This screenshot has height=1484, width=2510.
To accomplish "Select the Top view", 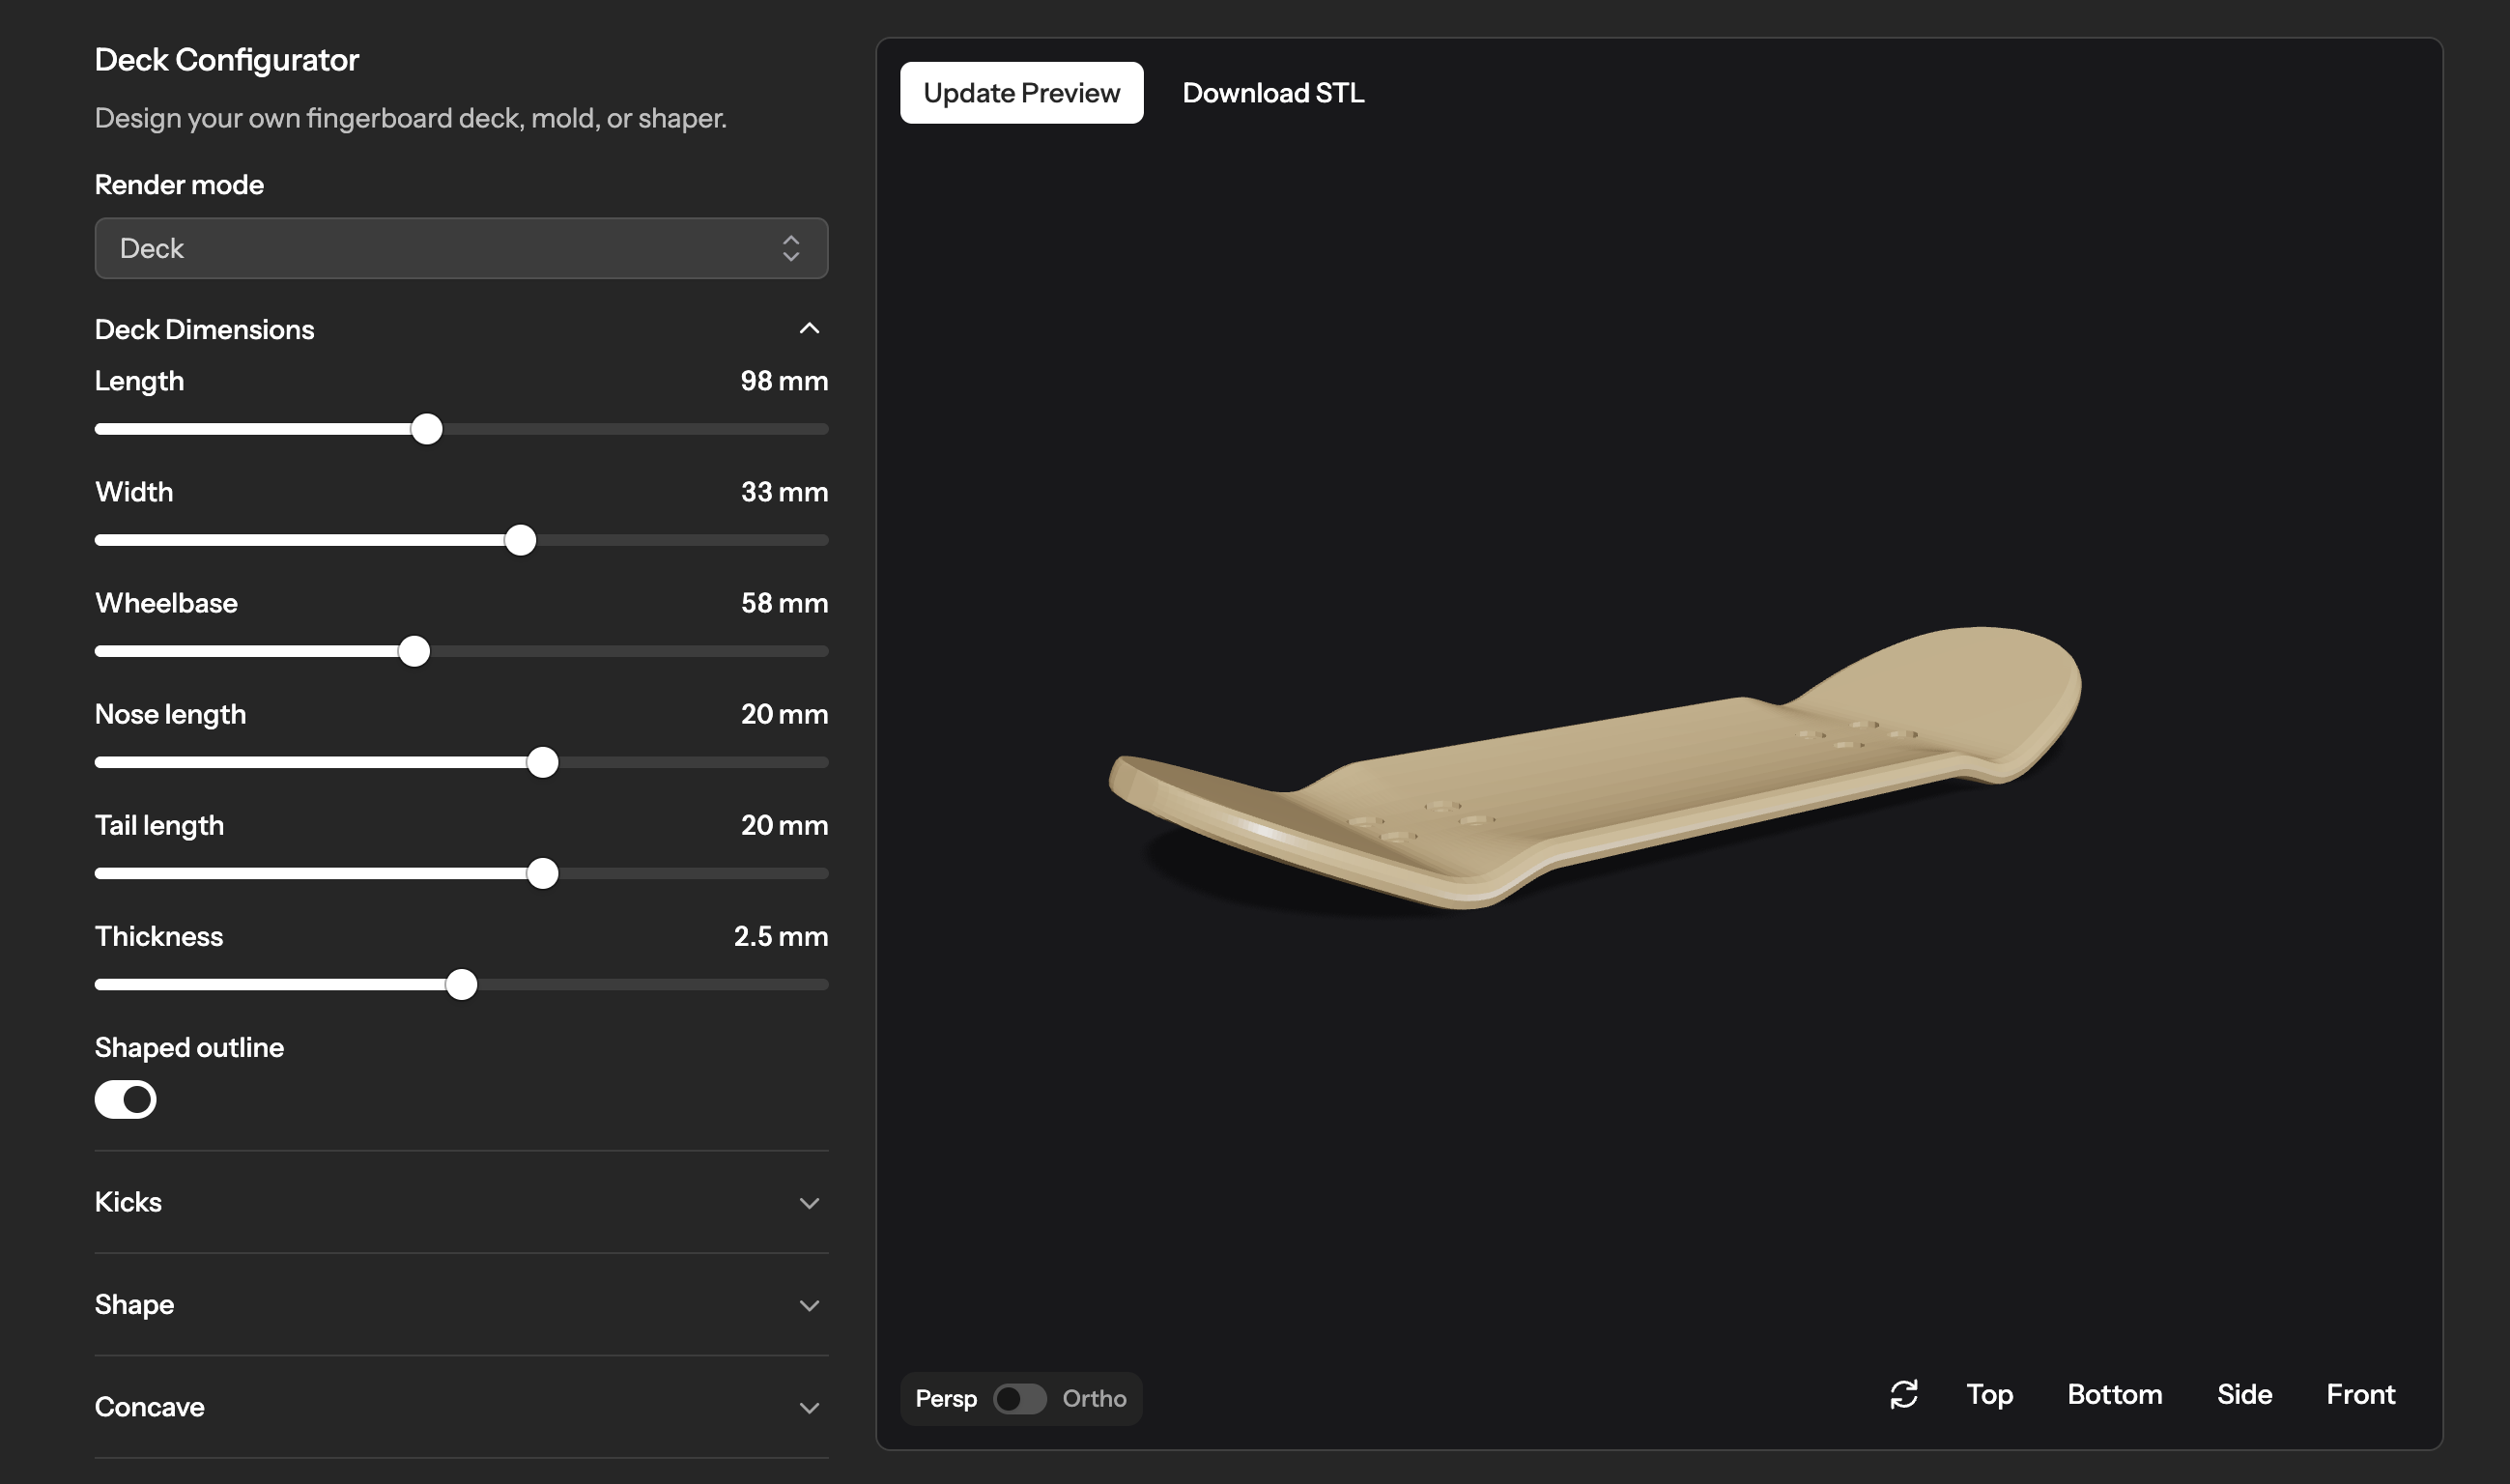I will (x=1989, y=1394).
